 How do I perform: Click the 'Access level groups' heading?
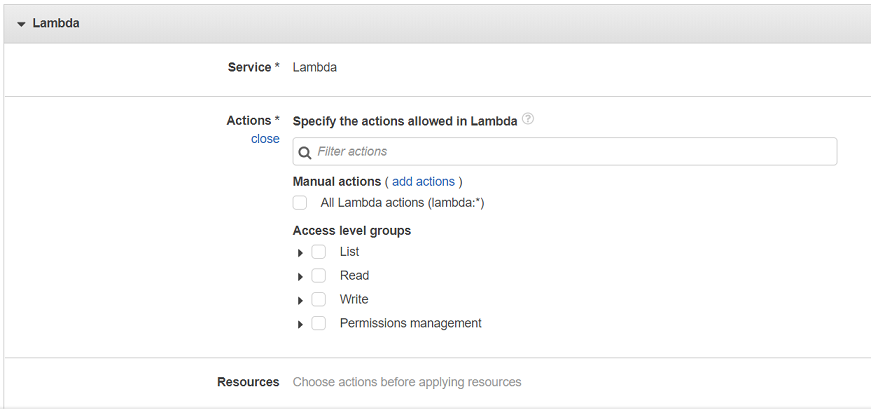pos(352,231)
